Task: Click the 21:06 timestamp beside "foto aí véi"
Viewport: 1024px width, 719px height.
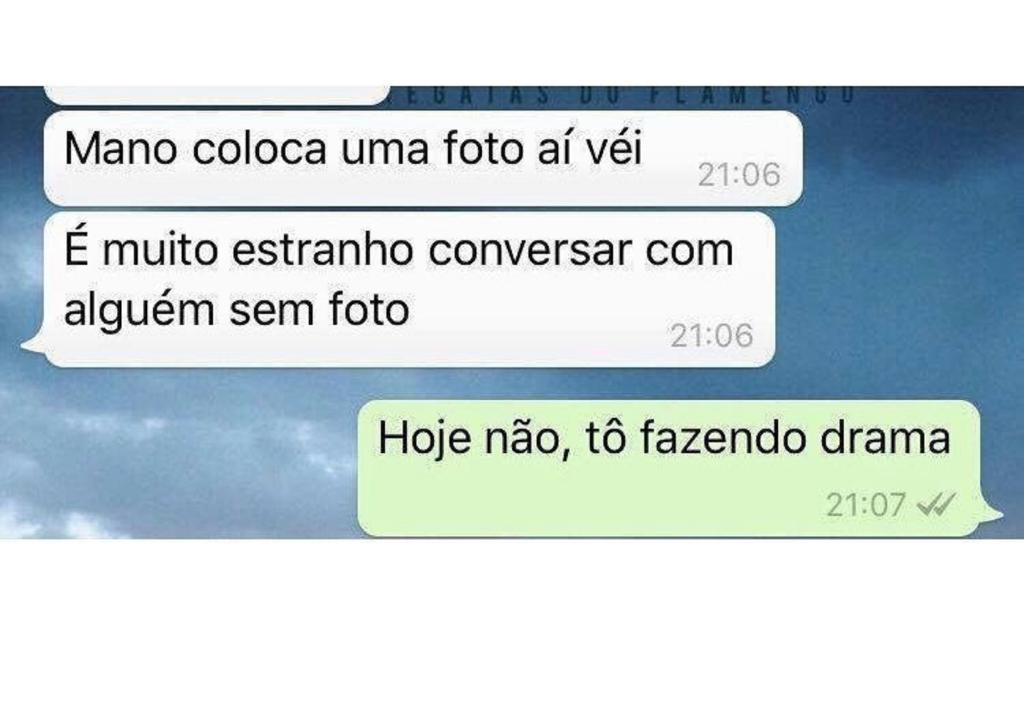Action: tap(739, 174)
